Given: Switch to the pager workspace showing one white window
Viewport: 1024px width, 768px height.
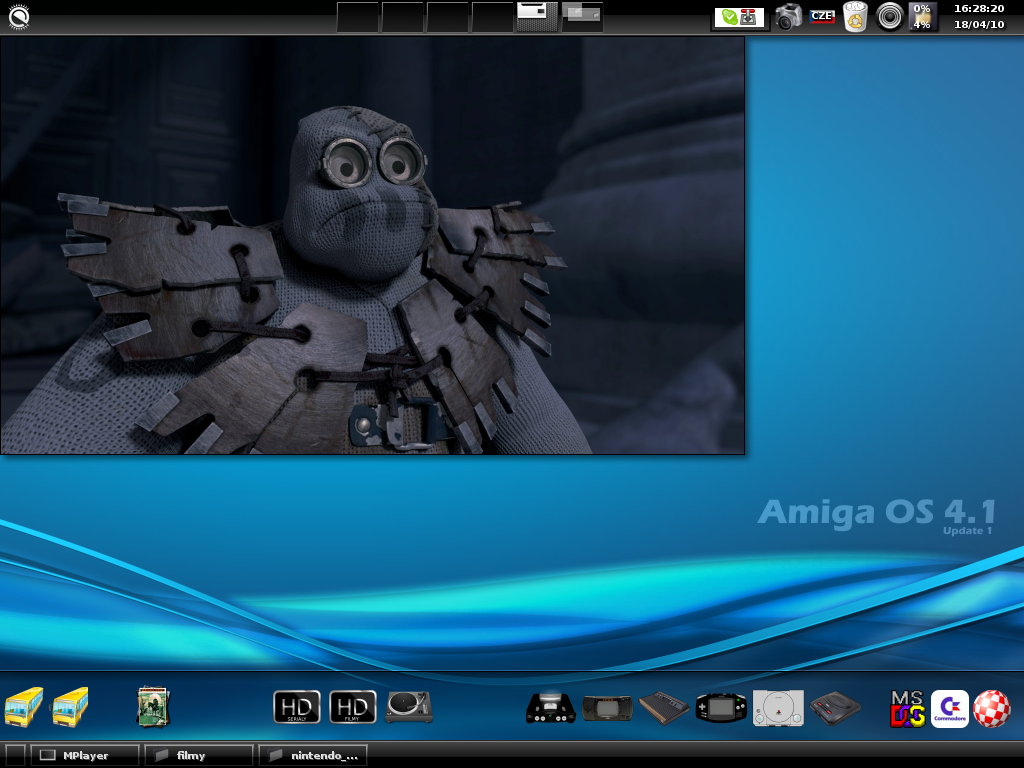Looking at the screenshot, I should [537, 17].
